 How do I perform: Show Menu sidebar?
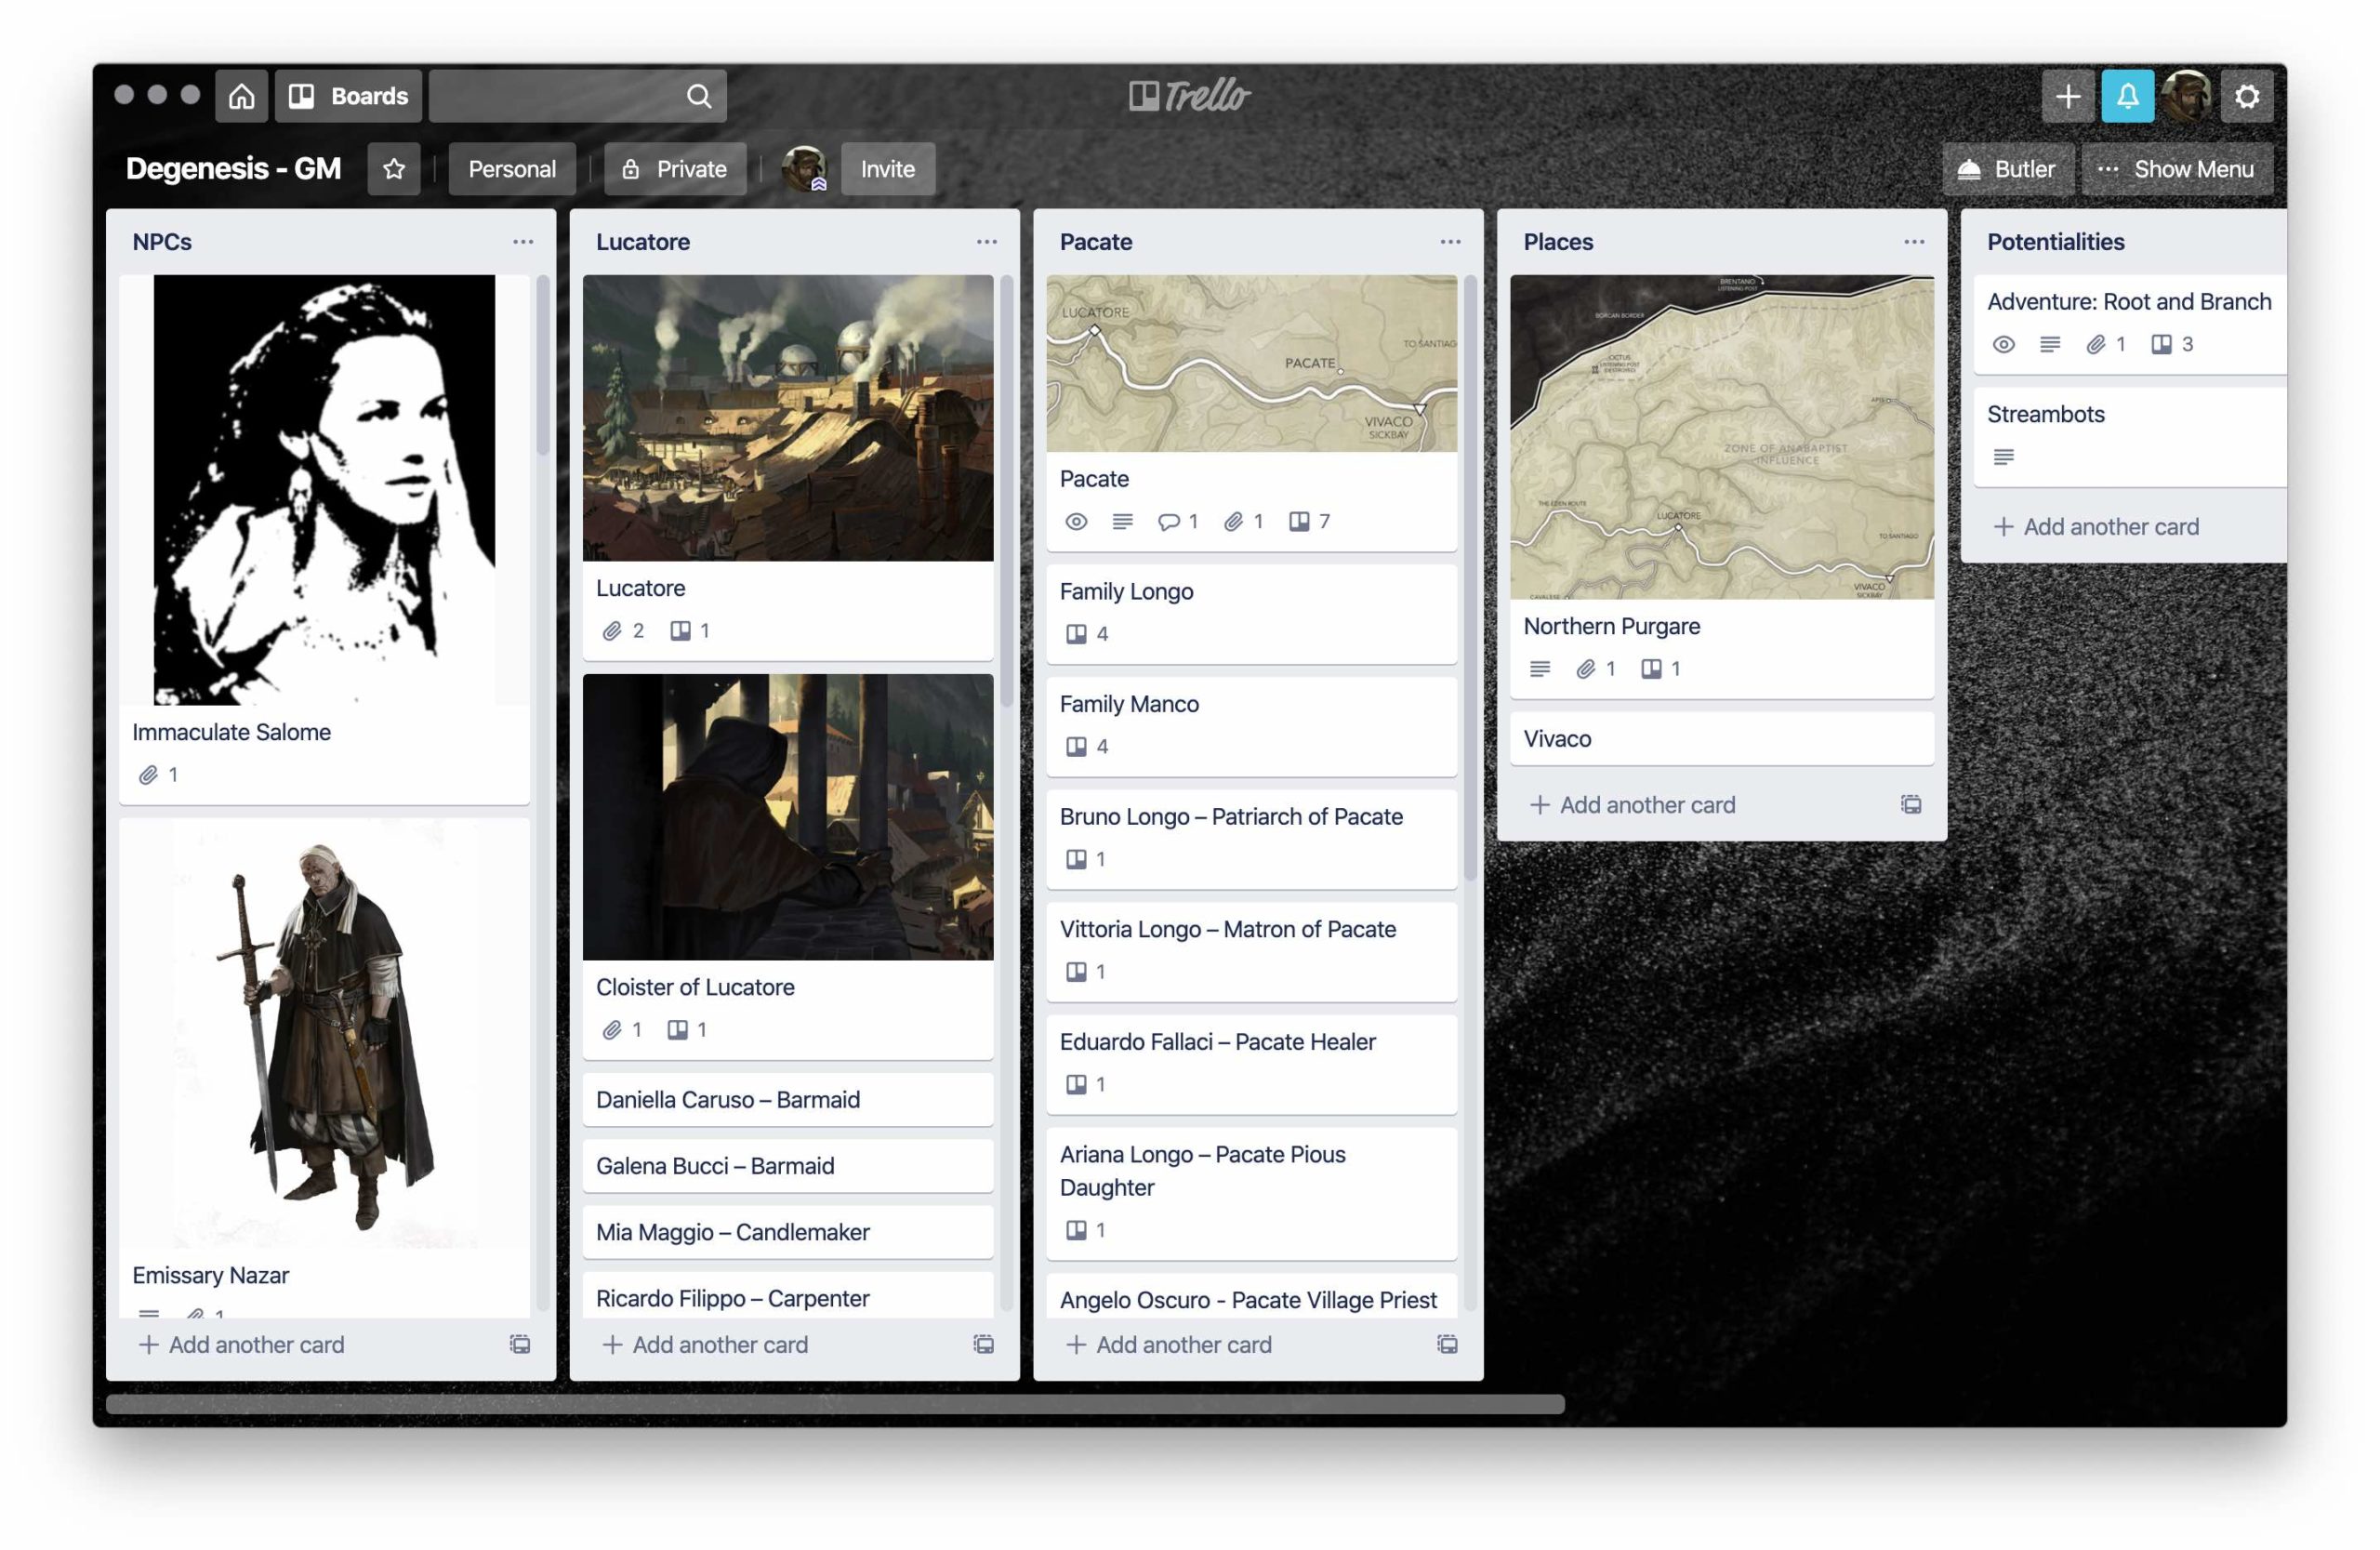coord(2177,169)
